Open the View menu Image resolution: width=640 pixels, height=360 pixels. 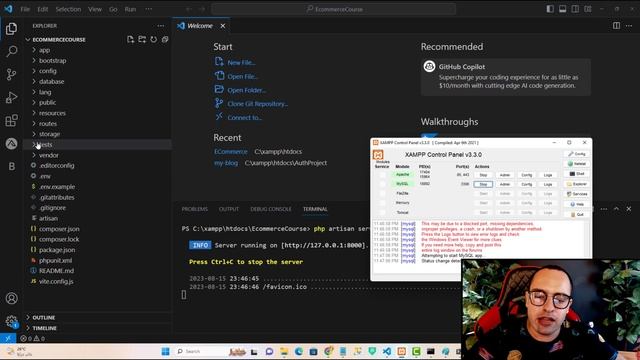pyautogui.click(x=95, y=9)
